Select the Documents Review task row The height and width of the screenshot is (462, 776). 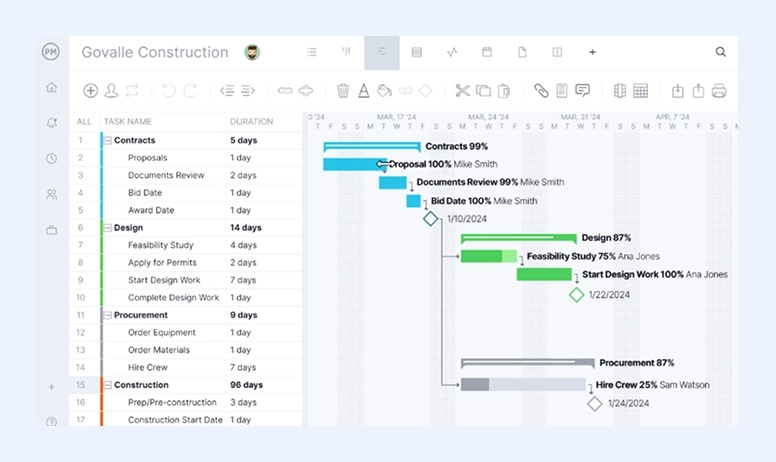tap(186, 175)
